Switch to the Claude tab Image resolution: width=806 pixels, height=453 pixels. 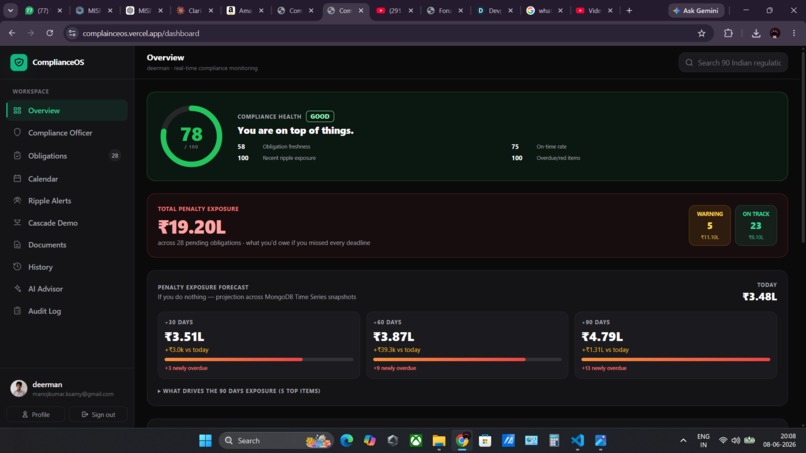click(195, 10)
